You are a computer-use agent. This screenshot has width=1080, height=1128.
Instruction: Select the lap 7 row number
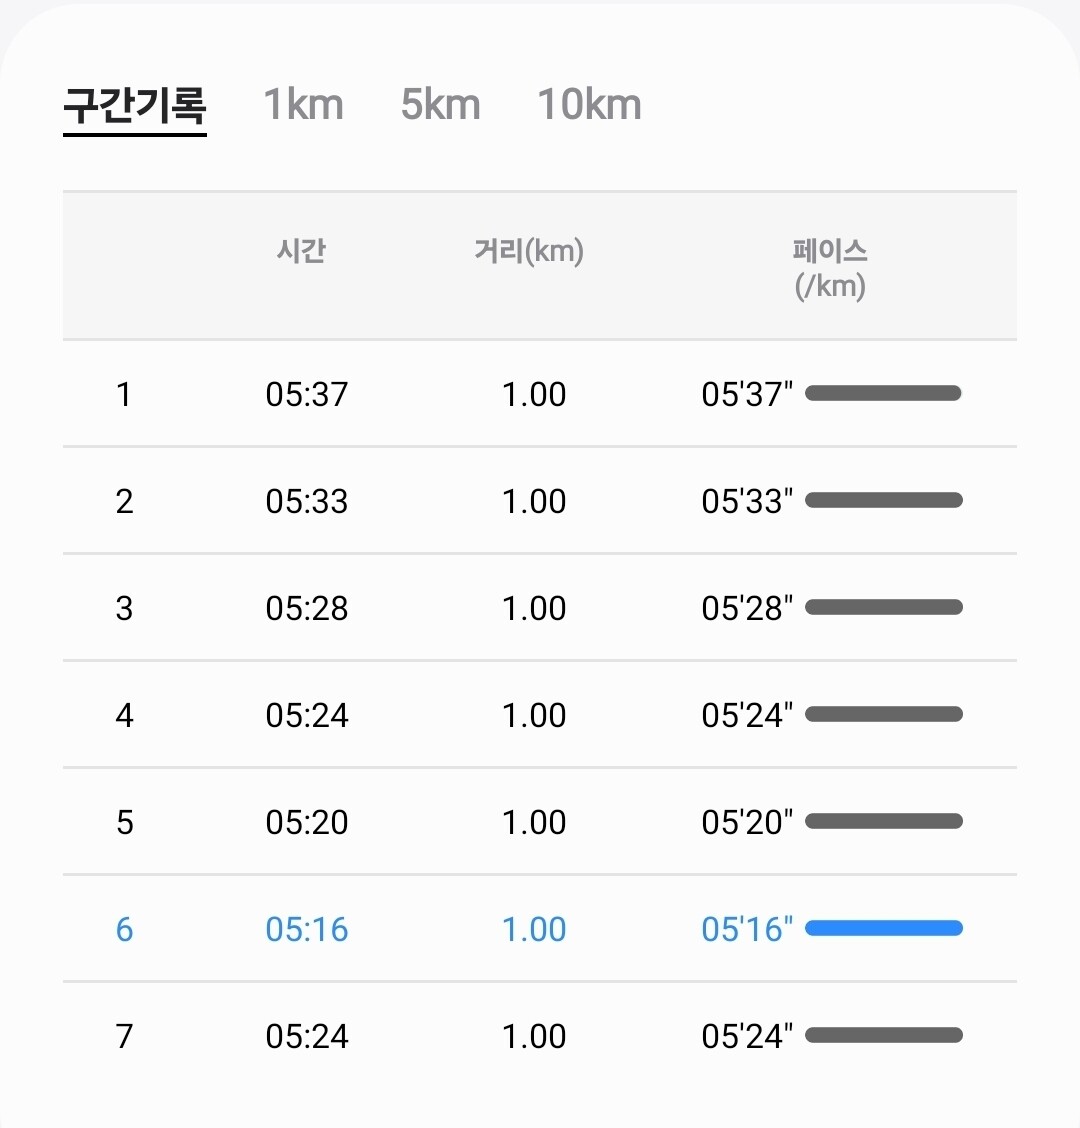pos(124,1036)
